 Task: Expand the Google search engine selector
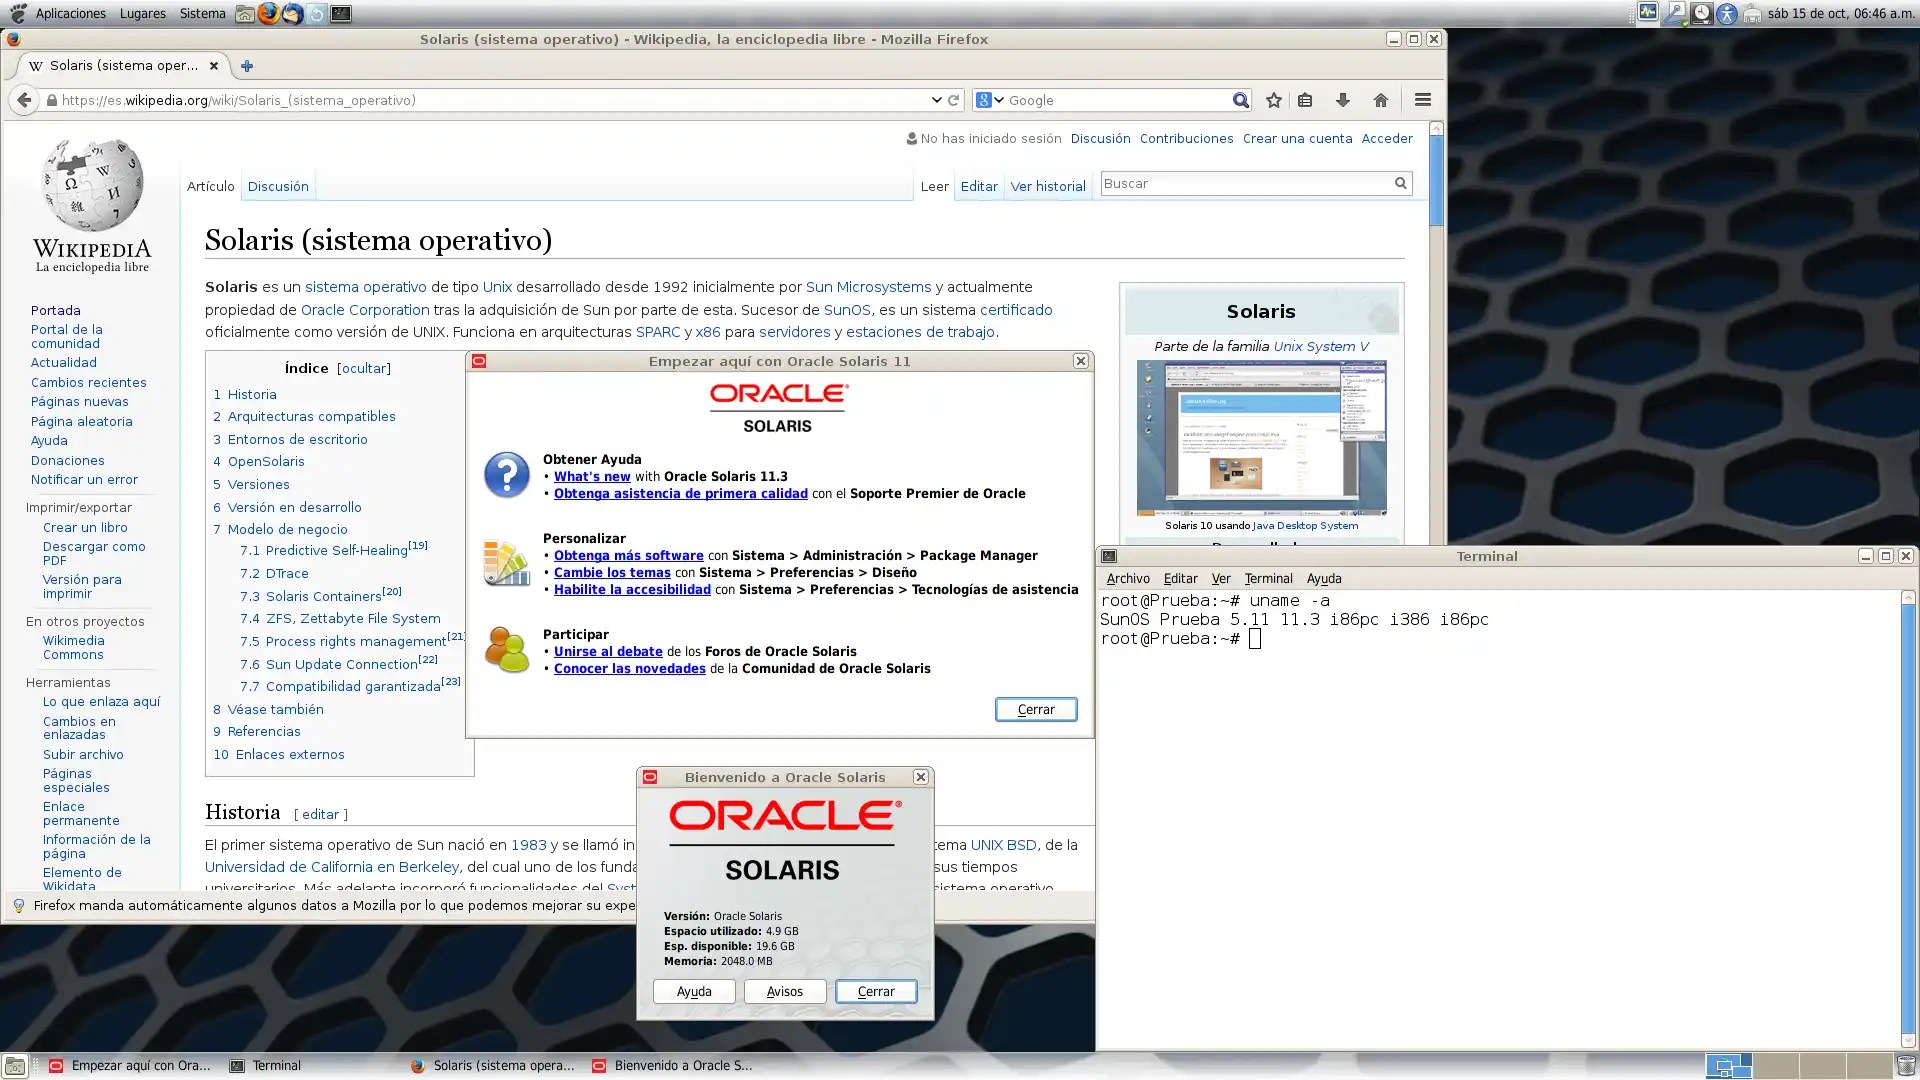[990, 100]
